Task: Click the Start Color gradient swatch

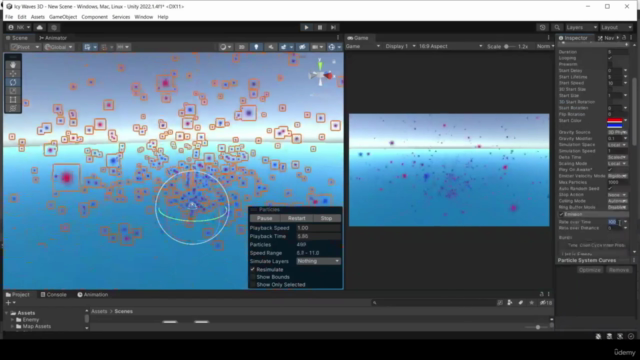Action: coord(615,123)
